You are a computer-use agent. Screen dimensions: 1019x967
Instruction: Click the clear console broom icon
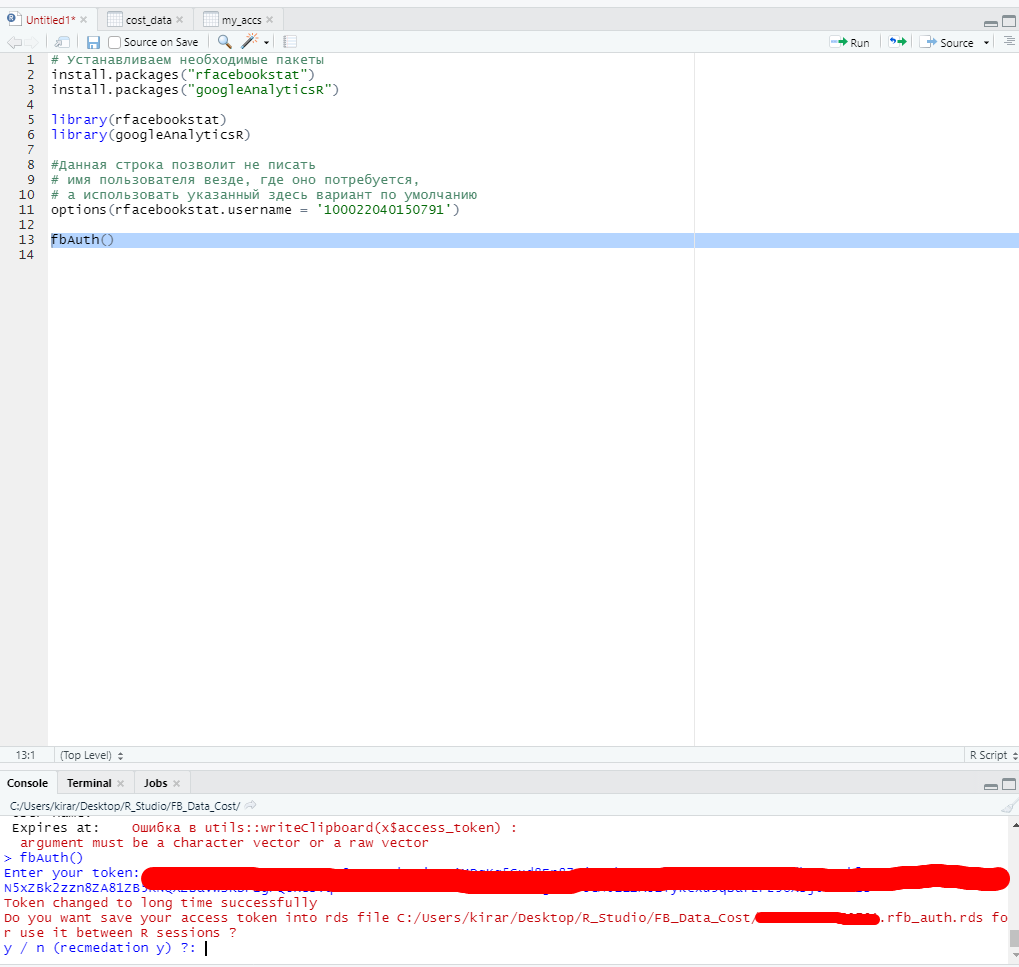[1009, 805]
